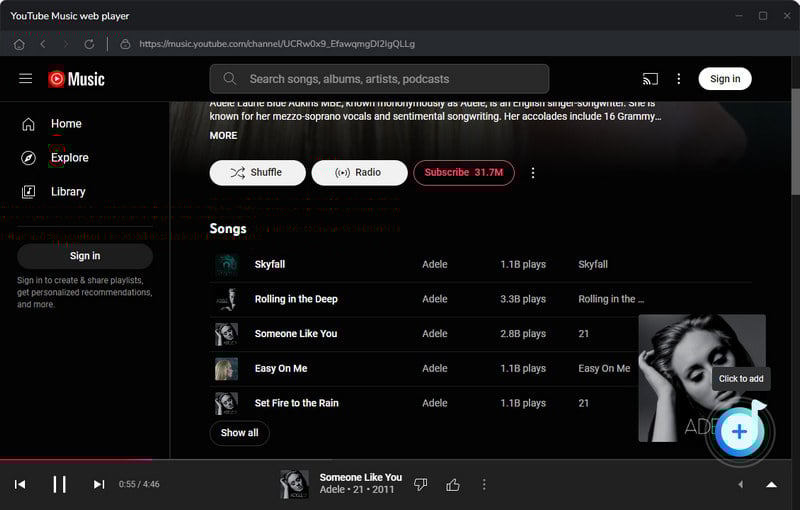Expand artist description with MORE

point(223,136)
